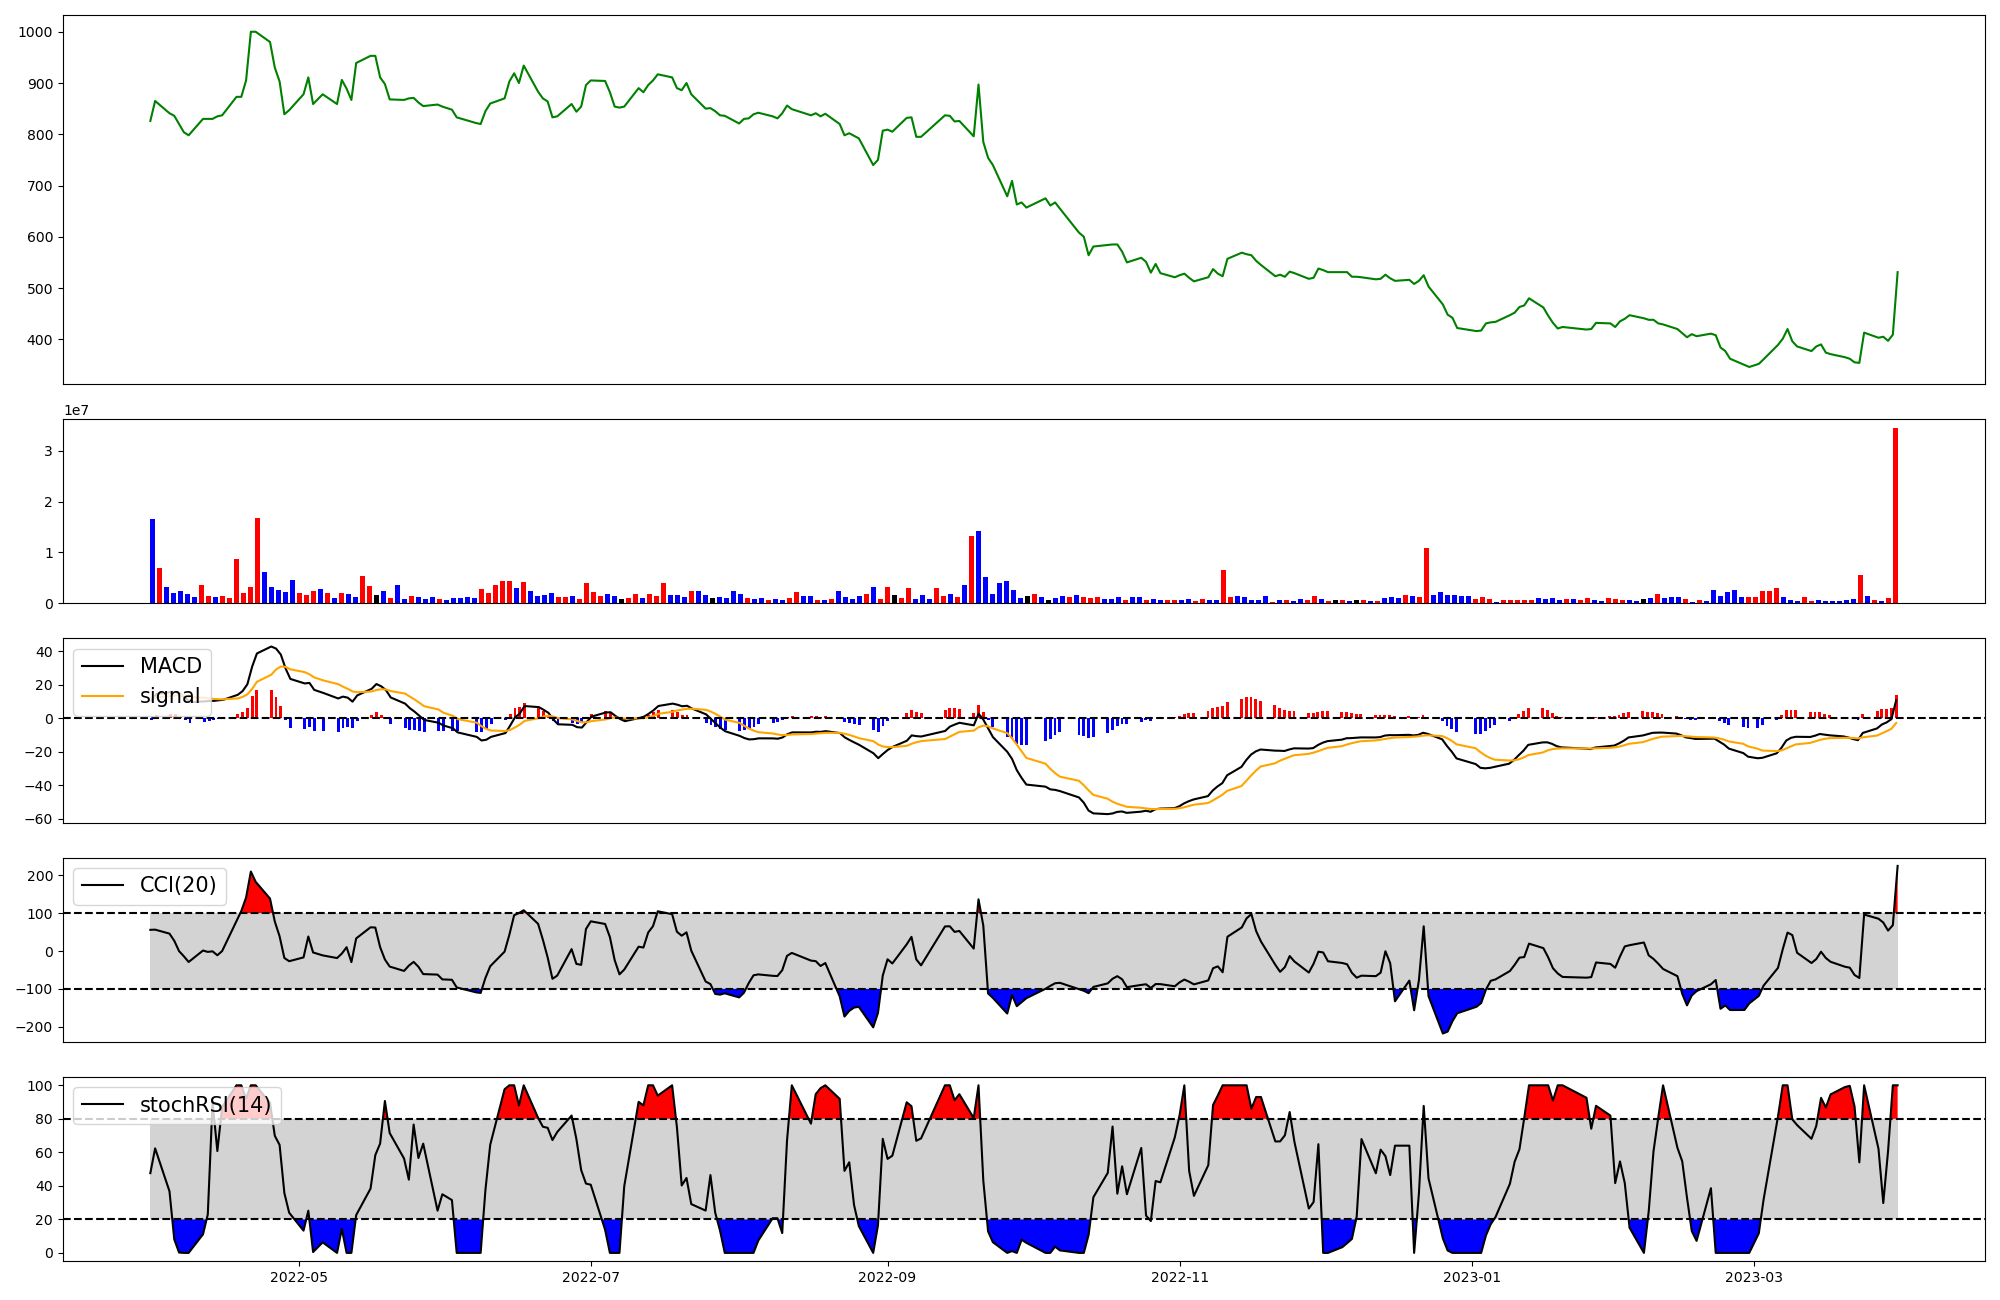Click the 2022-05 x-axis date label
The height and width of the screenshot is (1300, 2000).
(x=298, y=1277)
